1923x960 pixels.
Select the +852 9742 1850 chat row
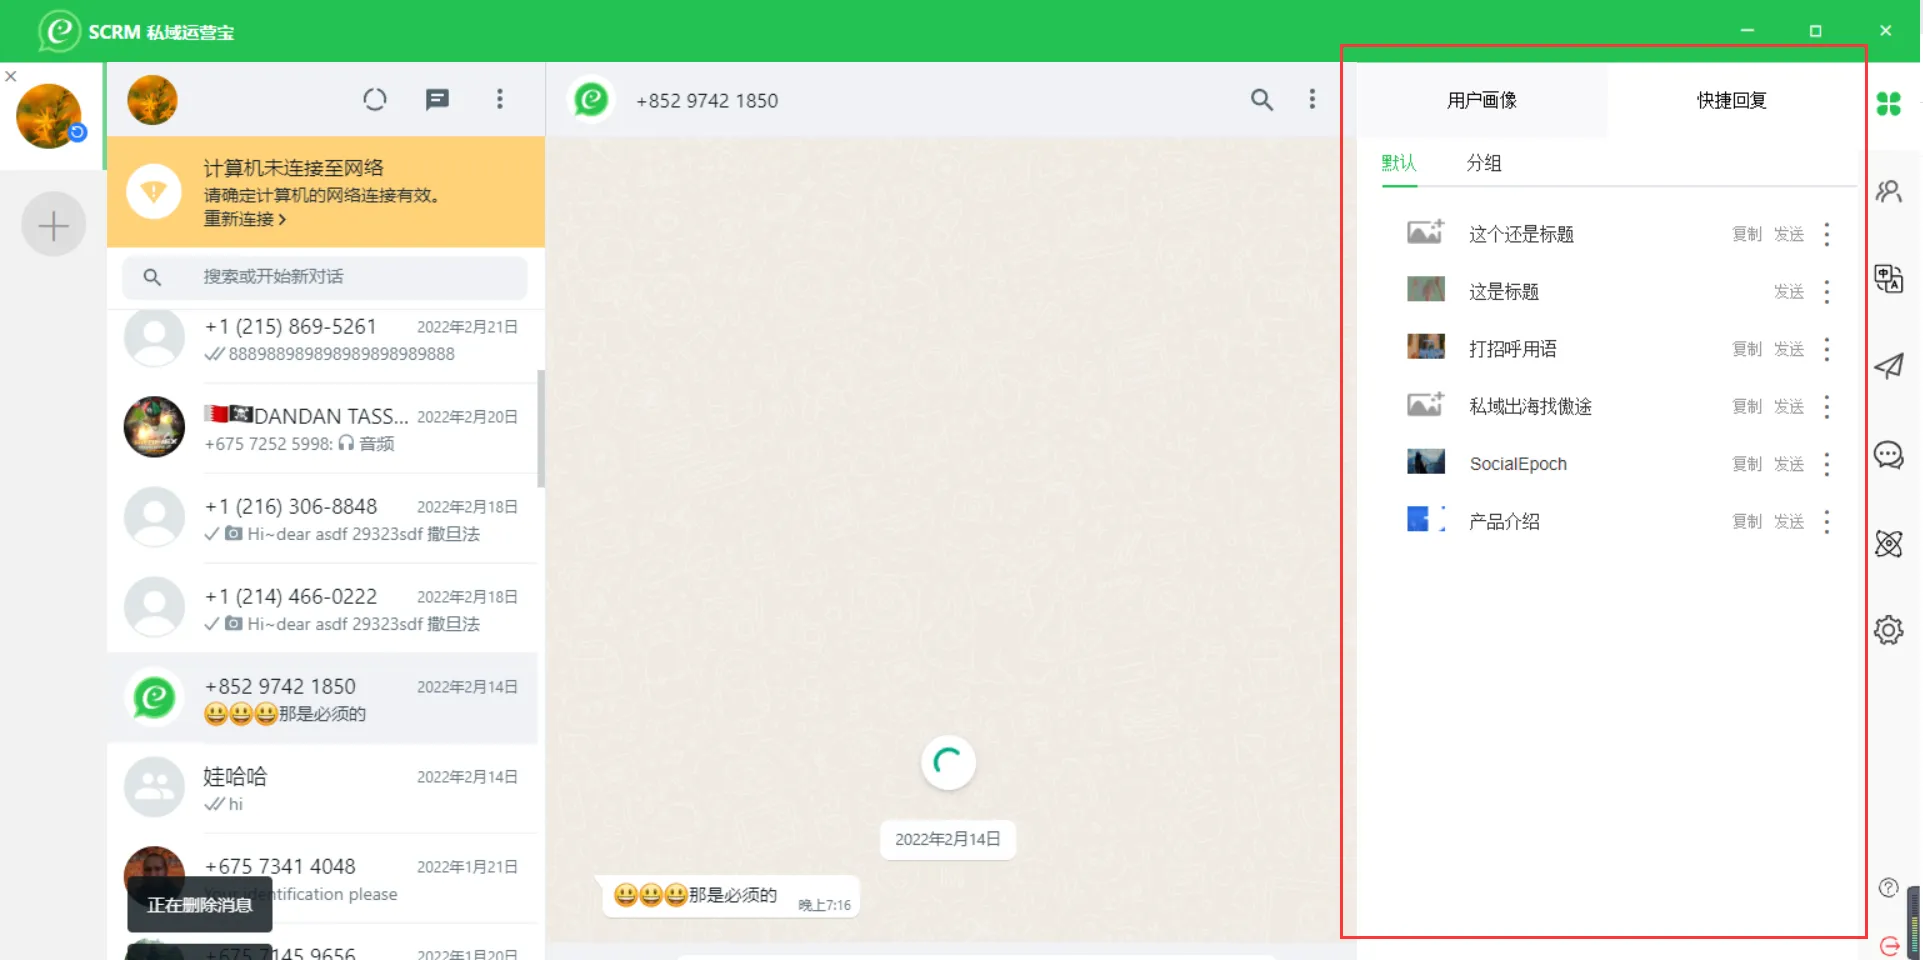point(322,698)
